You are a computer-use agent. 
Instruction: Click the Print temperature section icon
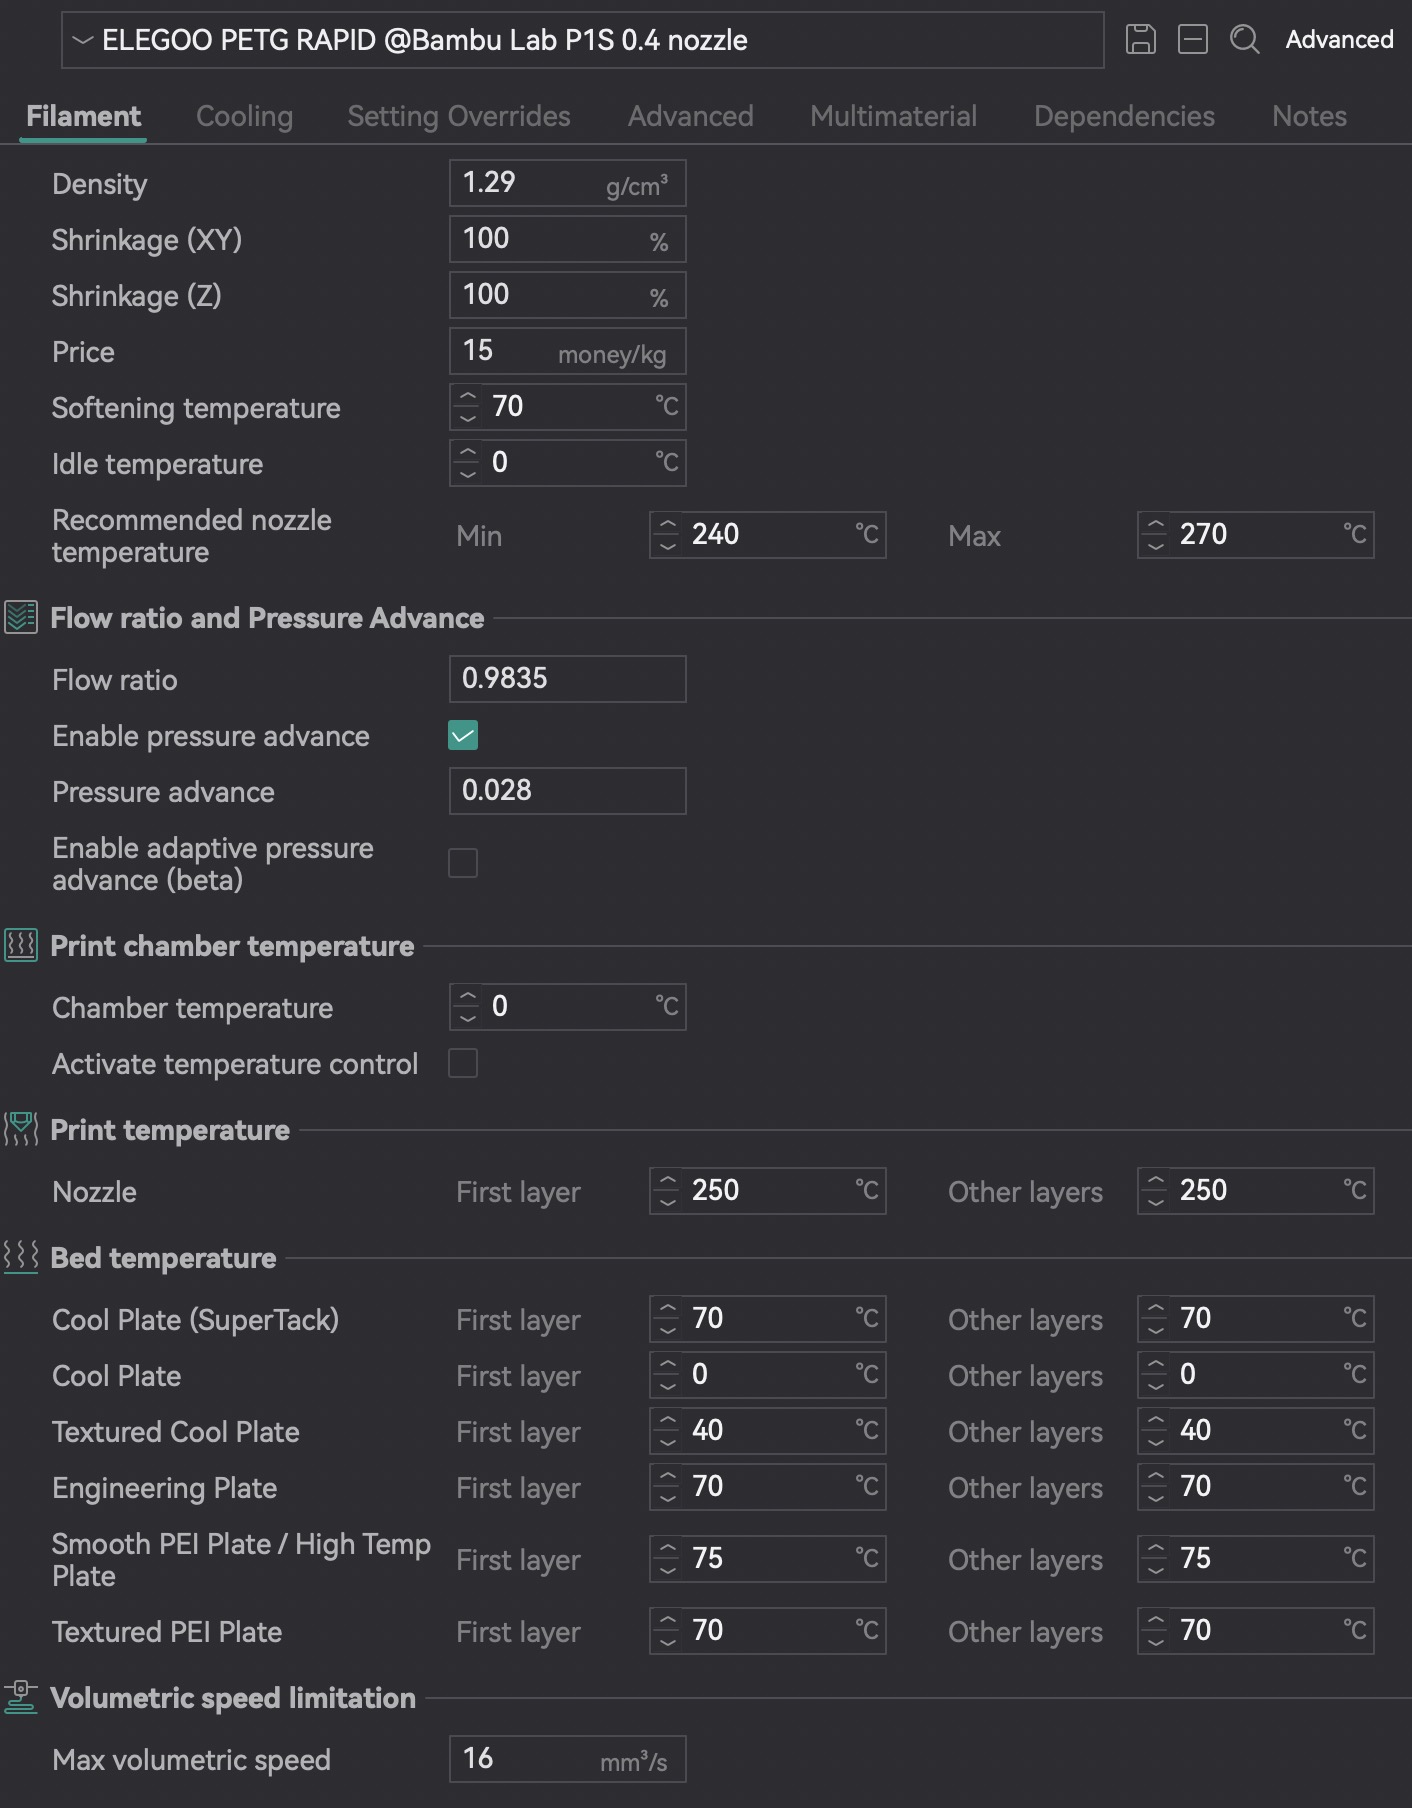[21, 1130]
